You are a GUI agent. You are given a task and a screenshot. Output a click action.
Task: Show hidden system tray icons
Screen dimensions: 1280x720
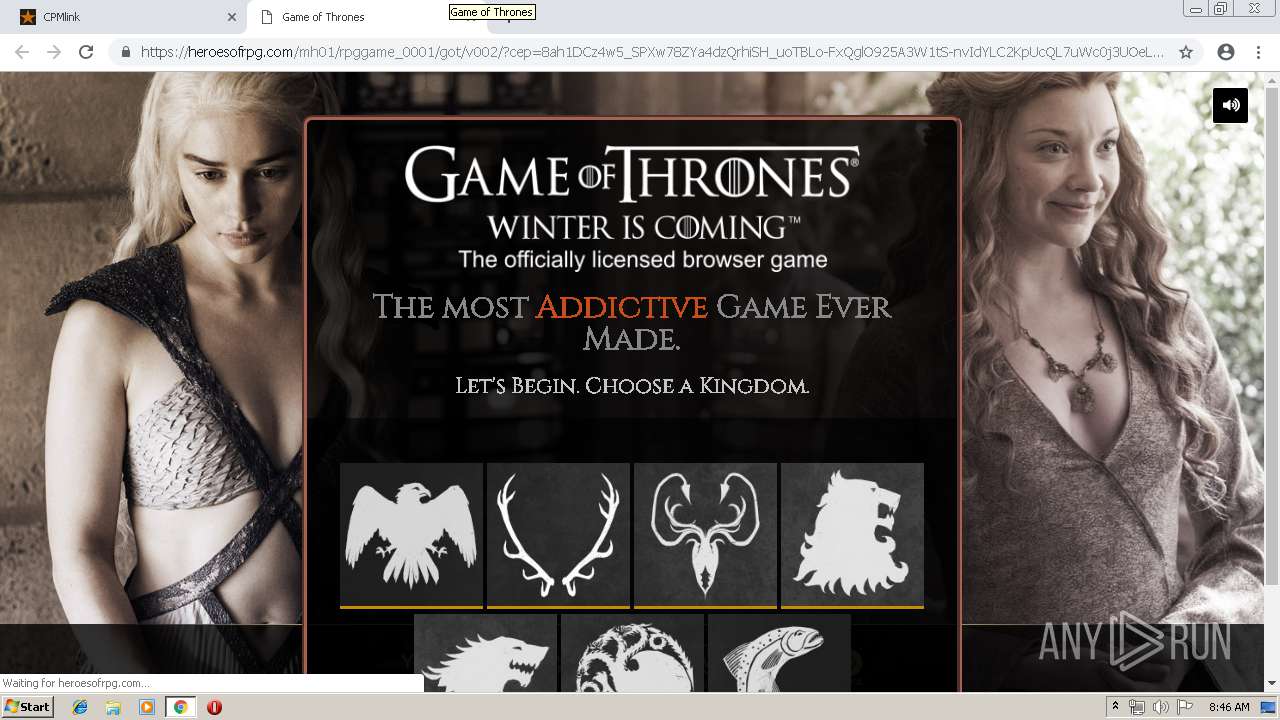[1115, 707]
